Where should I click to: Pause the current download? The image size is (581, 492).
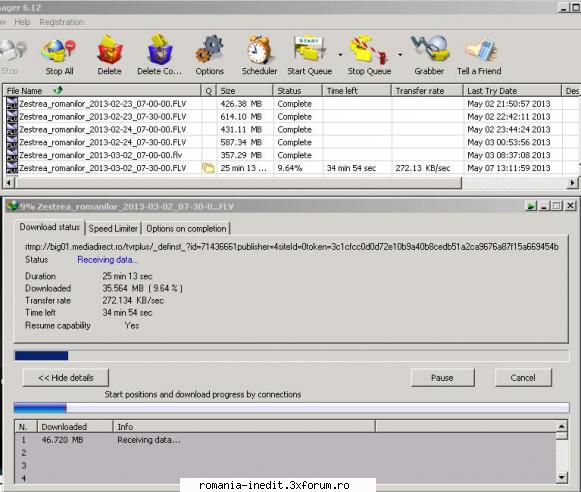[x=442, y=378]
